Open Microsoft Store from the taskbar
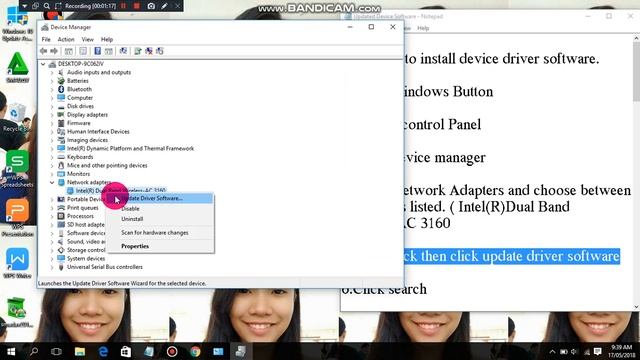The image size is (640, 360). click(126, 351)
